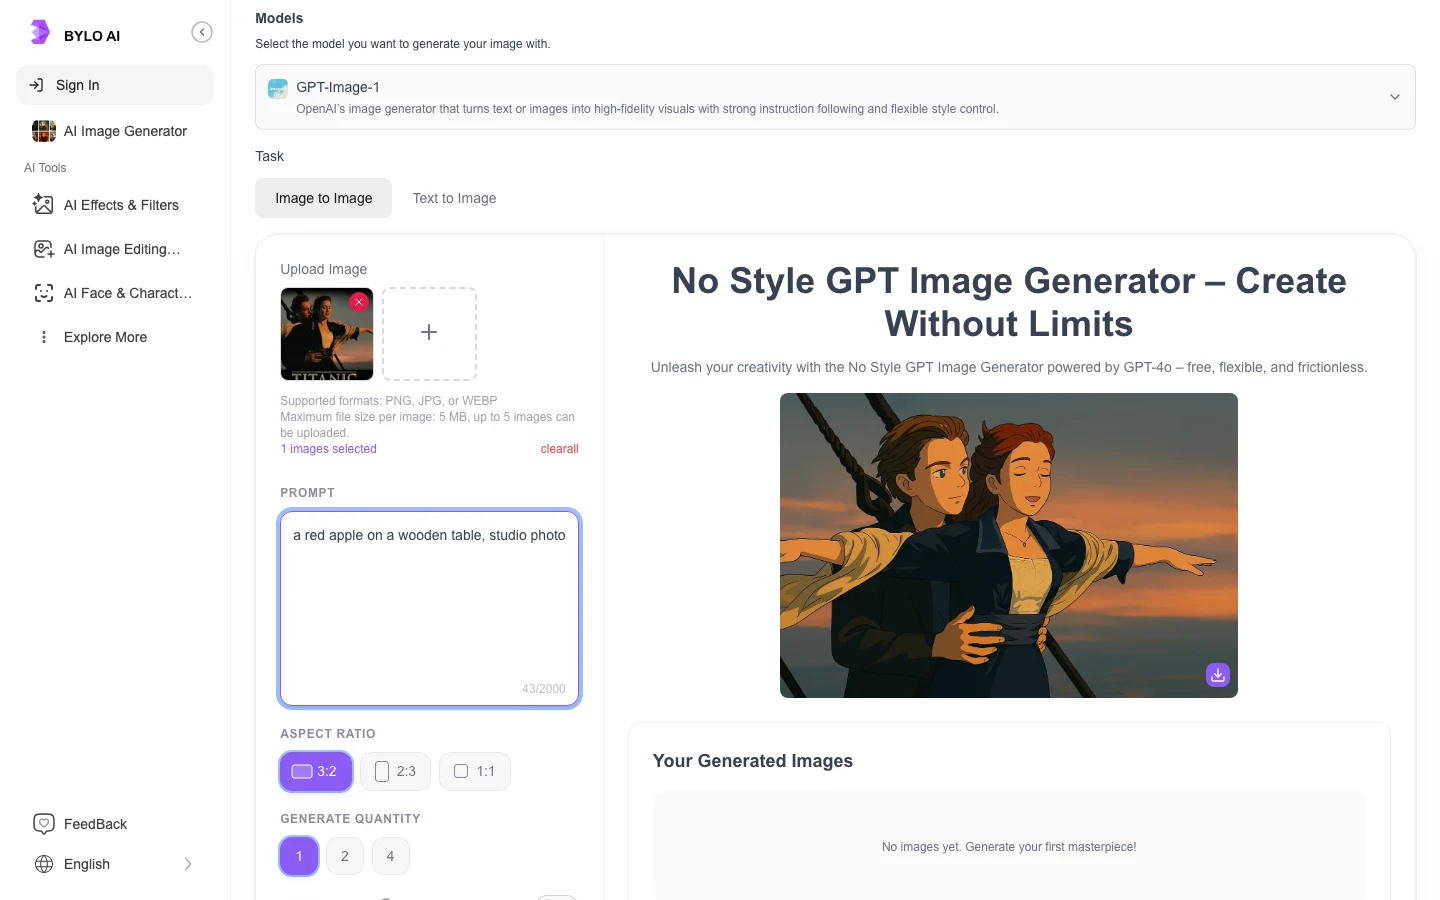Click the "43/2000" character counter
Screen dimensions: 1440x900
(x=543, y=689)
